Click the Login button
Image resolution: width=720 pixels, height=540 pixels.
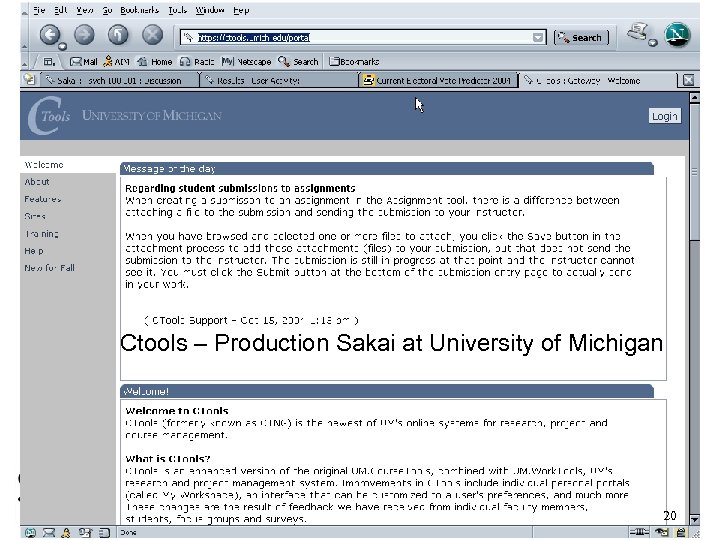(x=664, y=116)
